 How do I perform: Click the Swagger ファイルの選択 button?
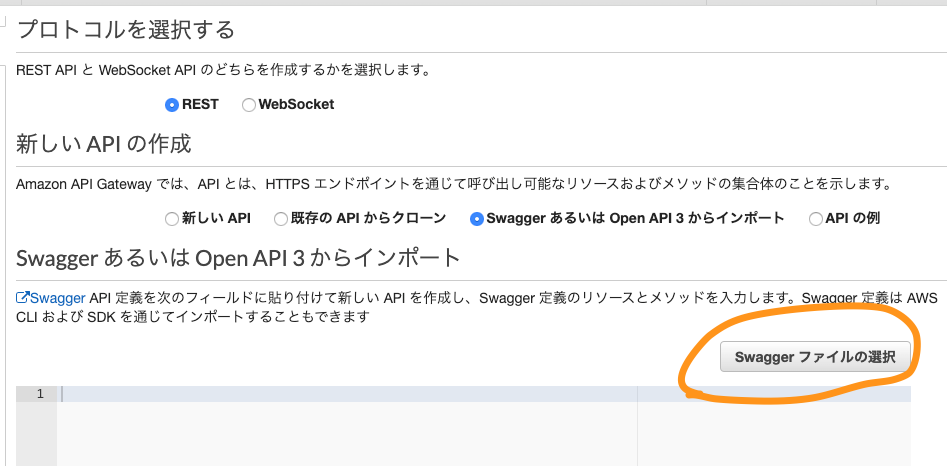click(815, 357)
